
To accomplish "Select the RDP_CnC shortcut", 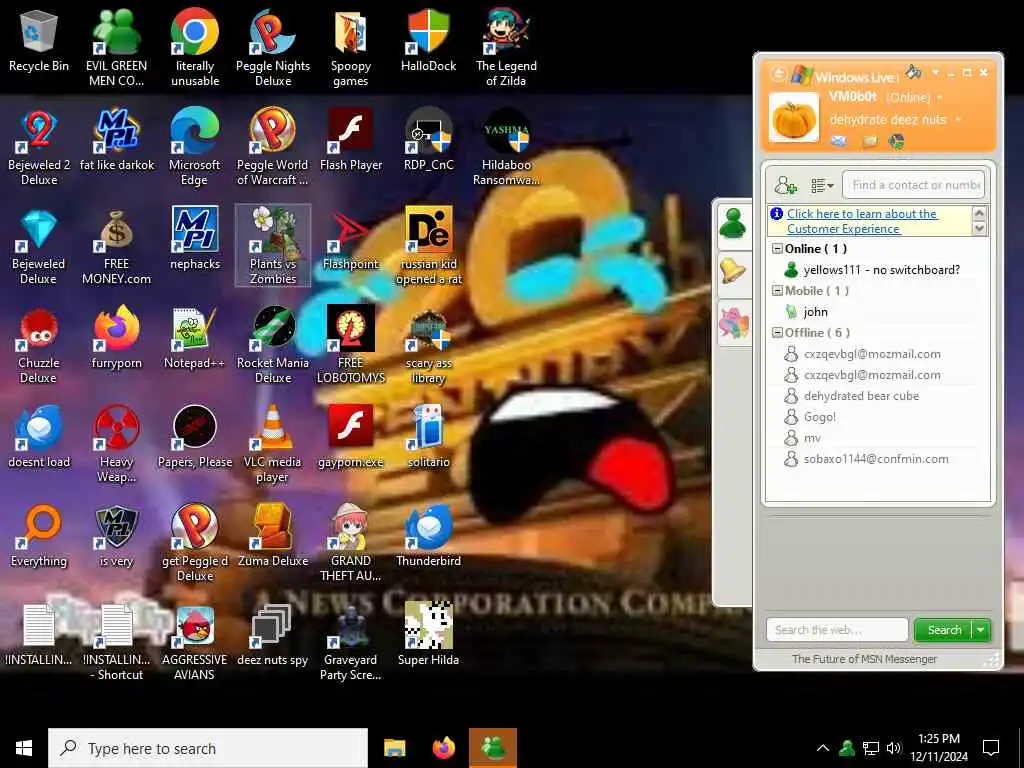I will [x=428, y=141].
